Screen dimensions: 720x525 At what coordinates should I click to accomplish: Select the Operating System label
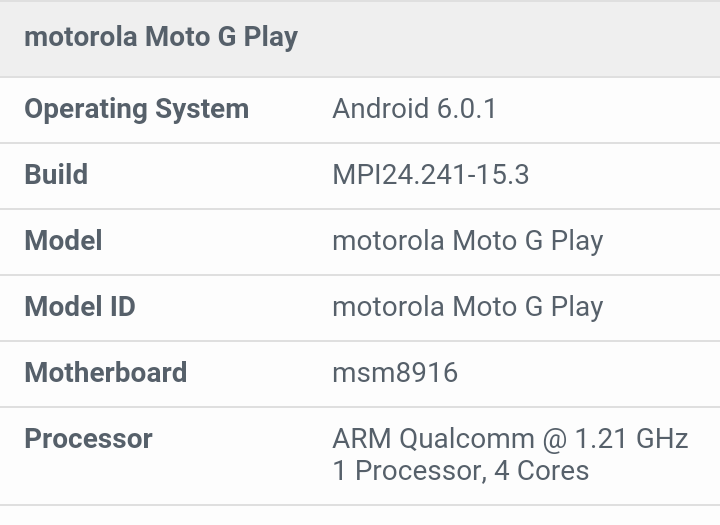tap(136, 109)
